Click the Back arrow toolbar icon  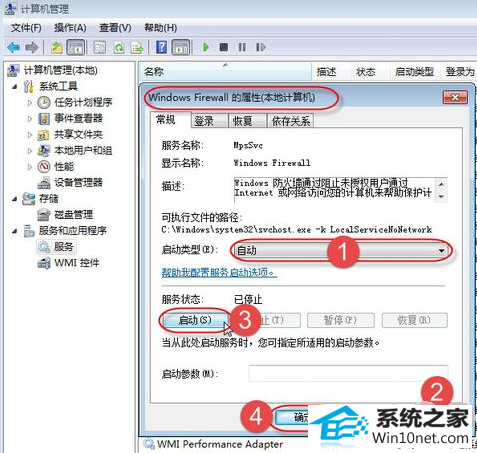click(13, 48)
